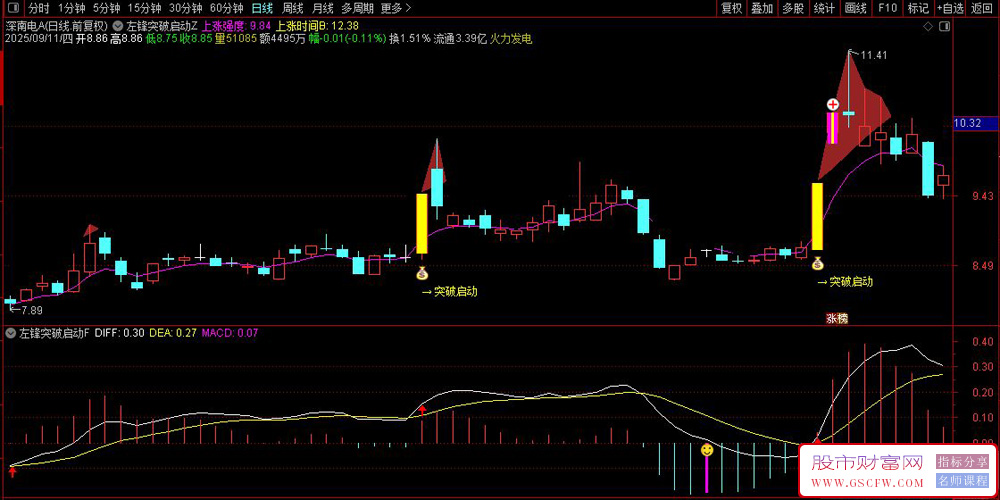
Task: Switch to 月线 monthly chart
Action: (322, 8)
